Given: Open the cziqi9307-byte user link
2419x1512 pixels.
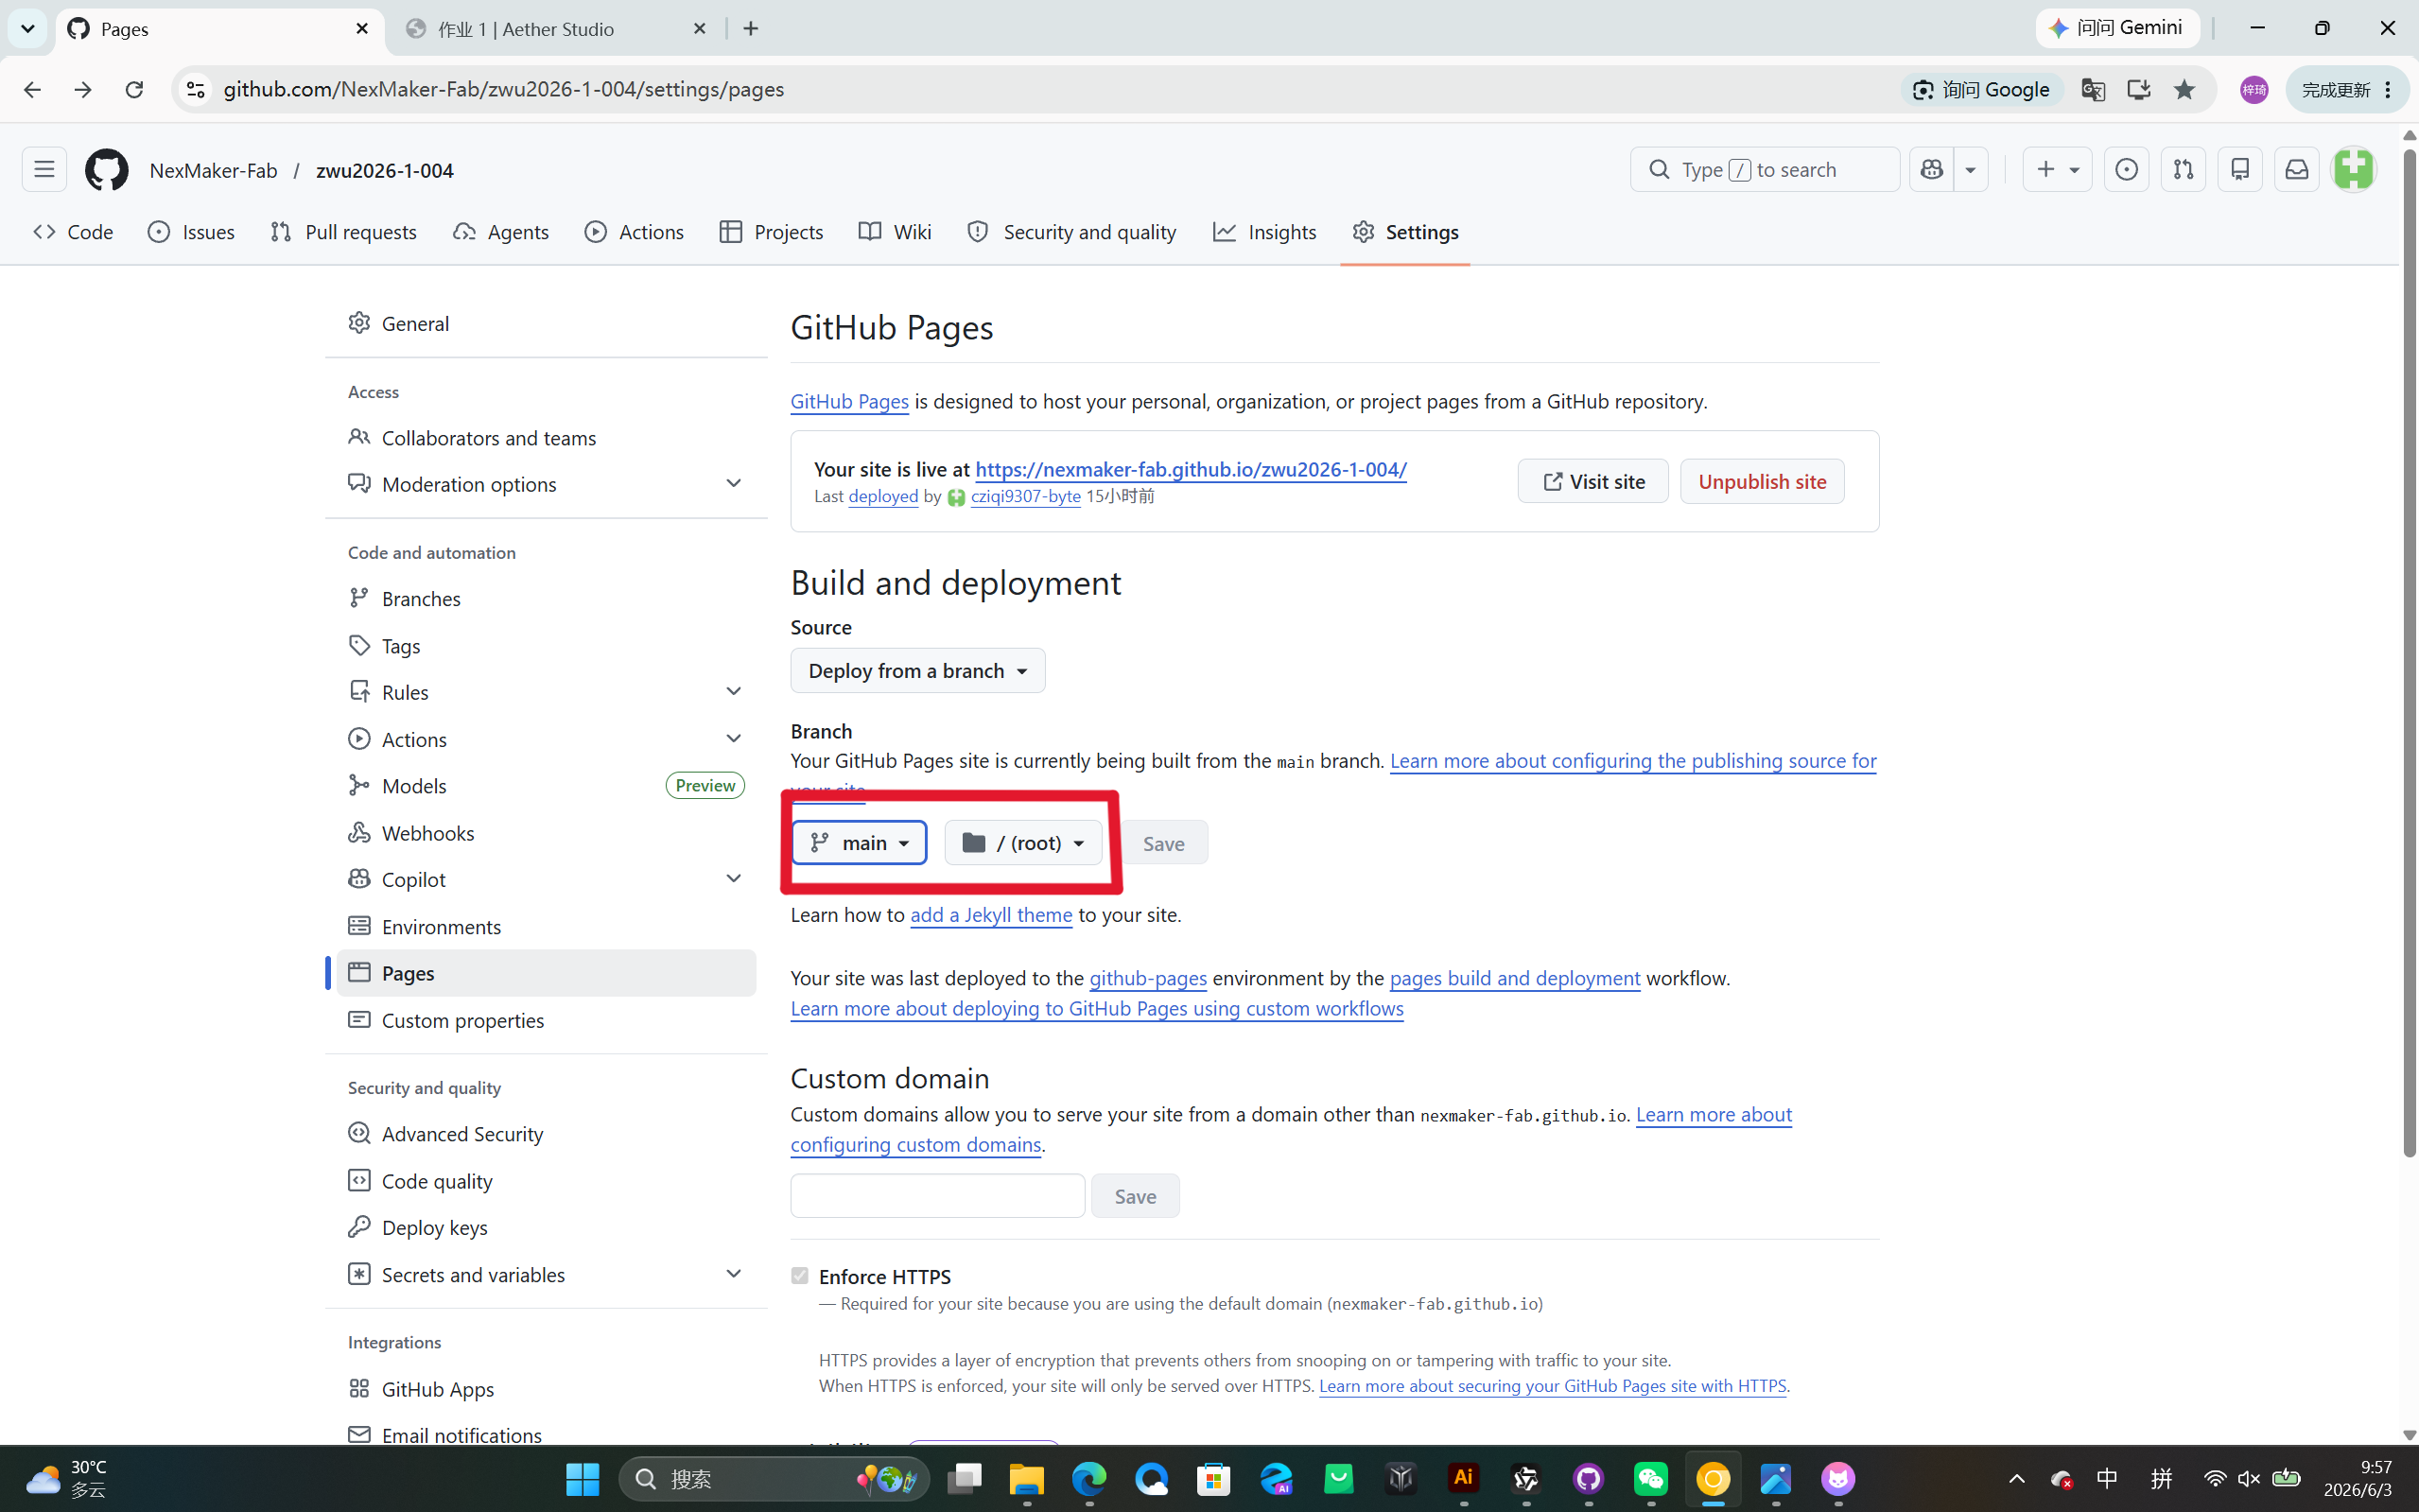Looking at the screenshot, I should pos(1025,496).
